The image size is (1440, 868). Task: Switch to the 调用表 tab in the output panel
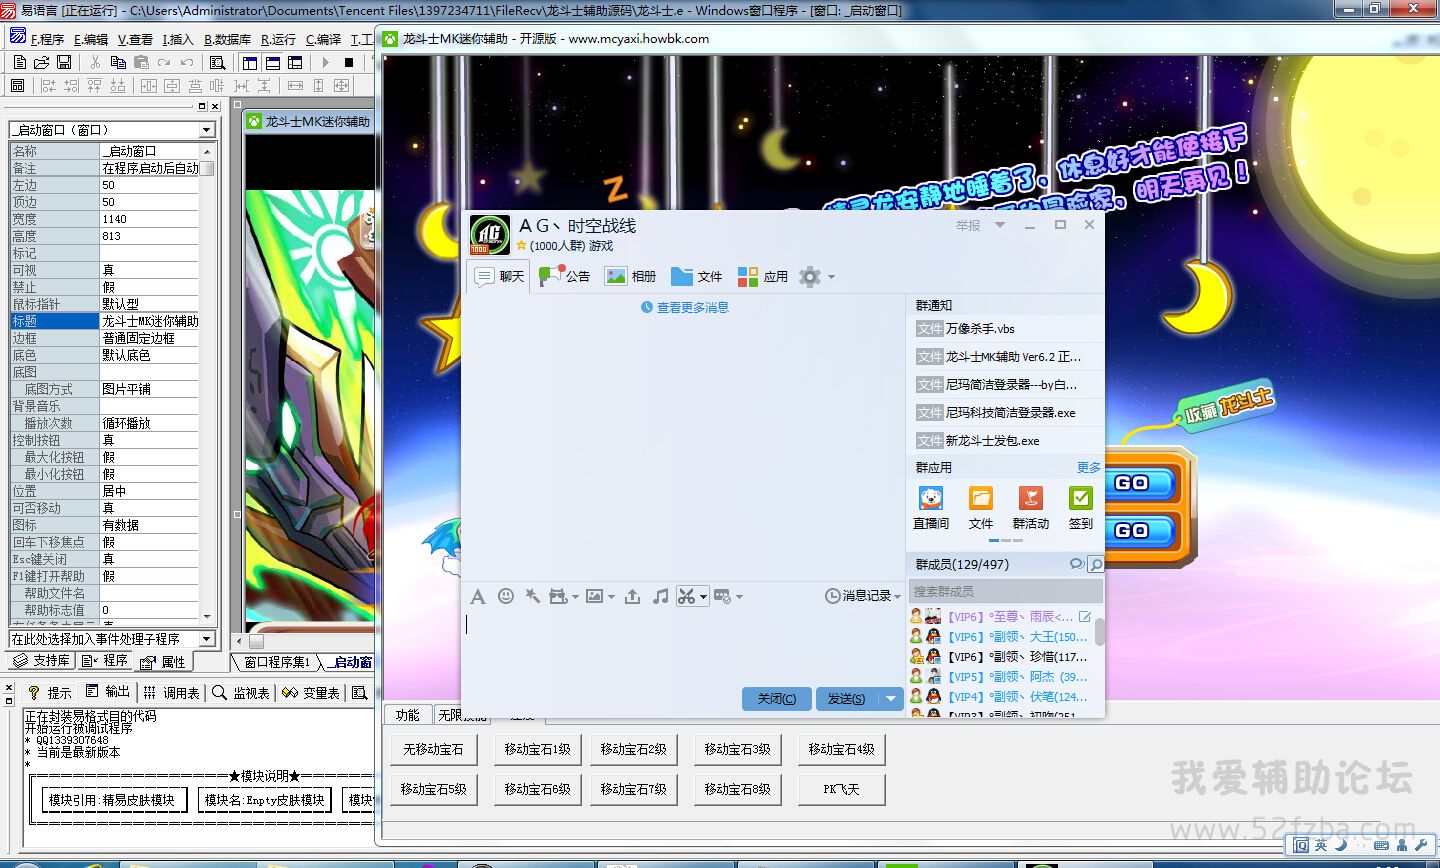[x=171, y=692]
